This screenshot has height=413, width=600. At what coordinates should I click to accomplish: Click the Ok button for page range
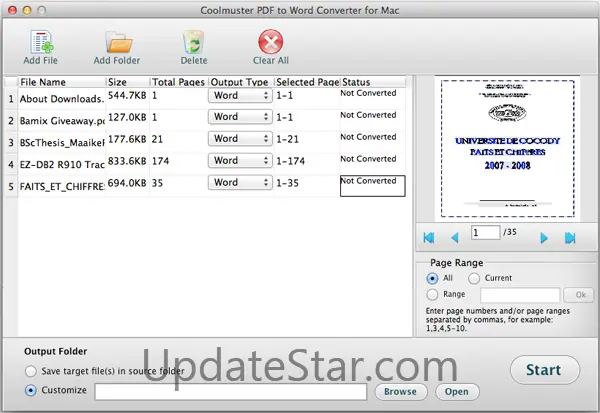click(579, 295)
